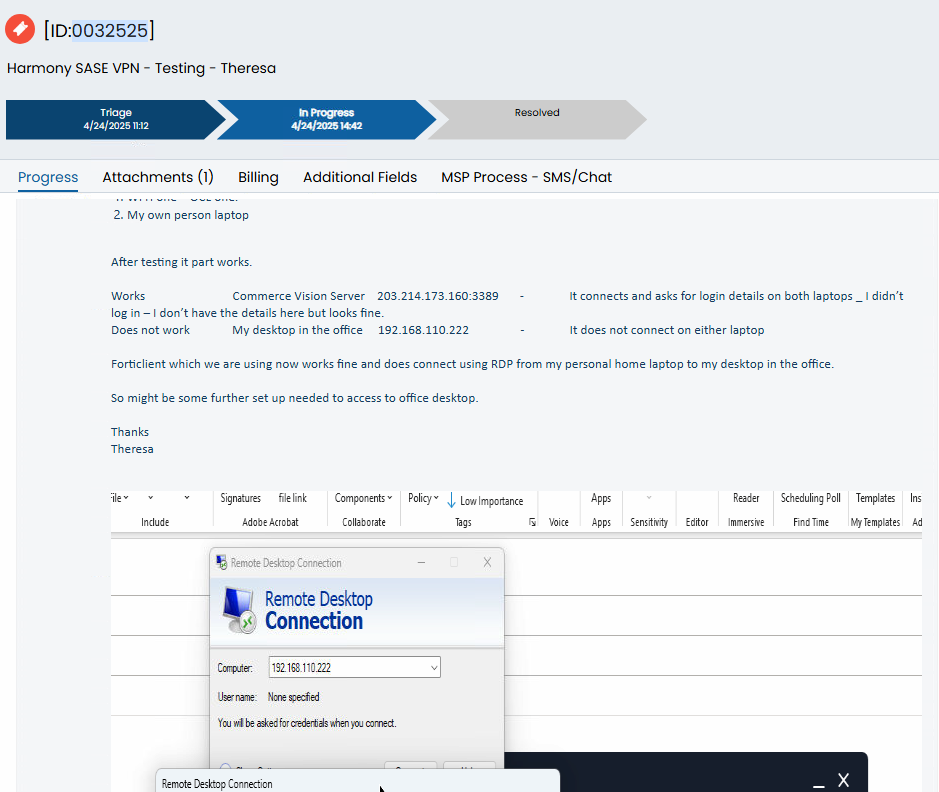Click the Remote Desktop Connection title bar icon
939x792 pixels.
pos(222,562)
